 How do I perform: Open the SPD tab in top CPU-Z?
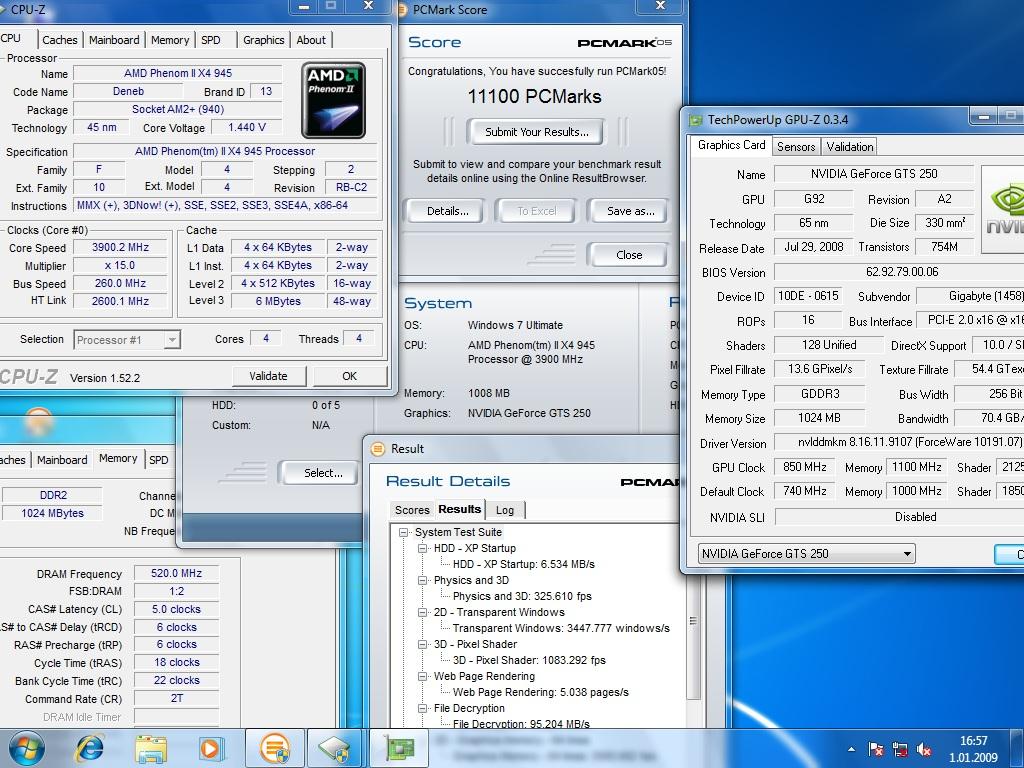(x=211, y=40)
